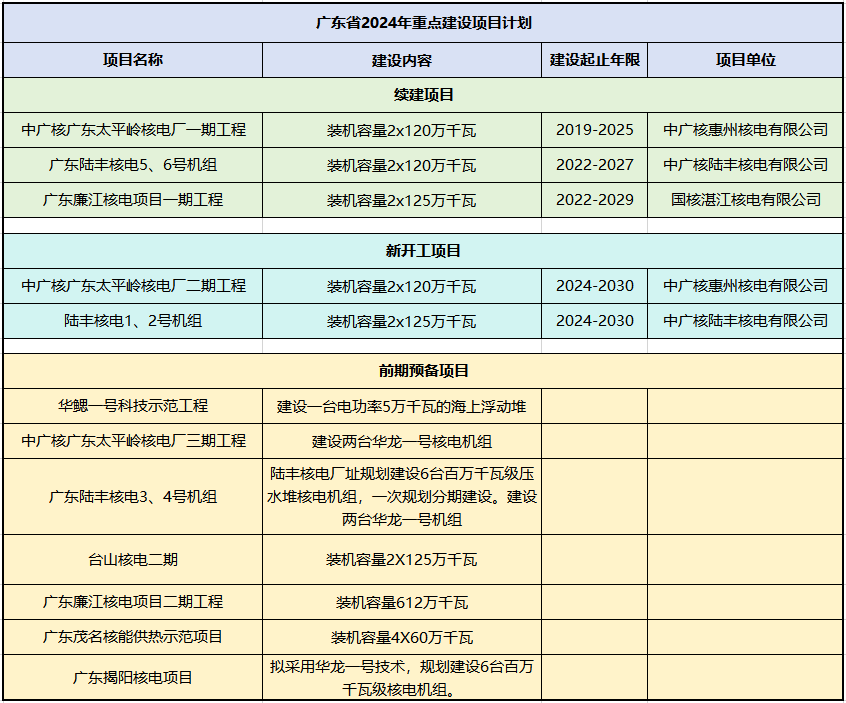846x703 pixels.
Task: Click the 项目名称 column header
Action: tap(133, 60)
